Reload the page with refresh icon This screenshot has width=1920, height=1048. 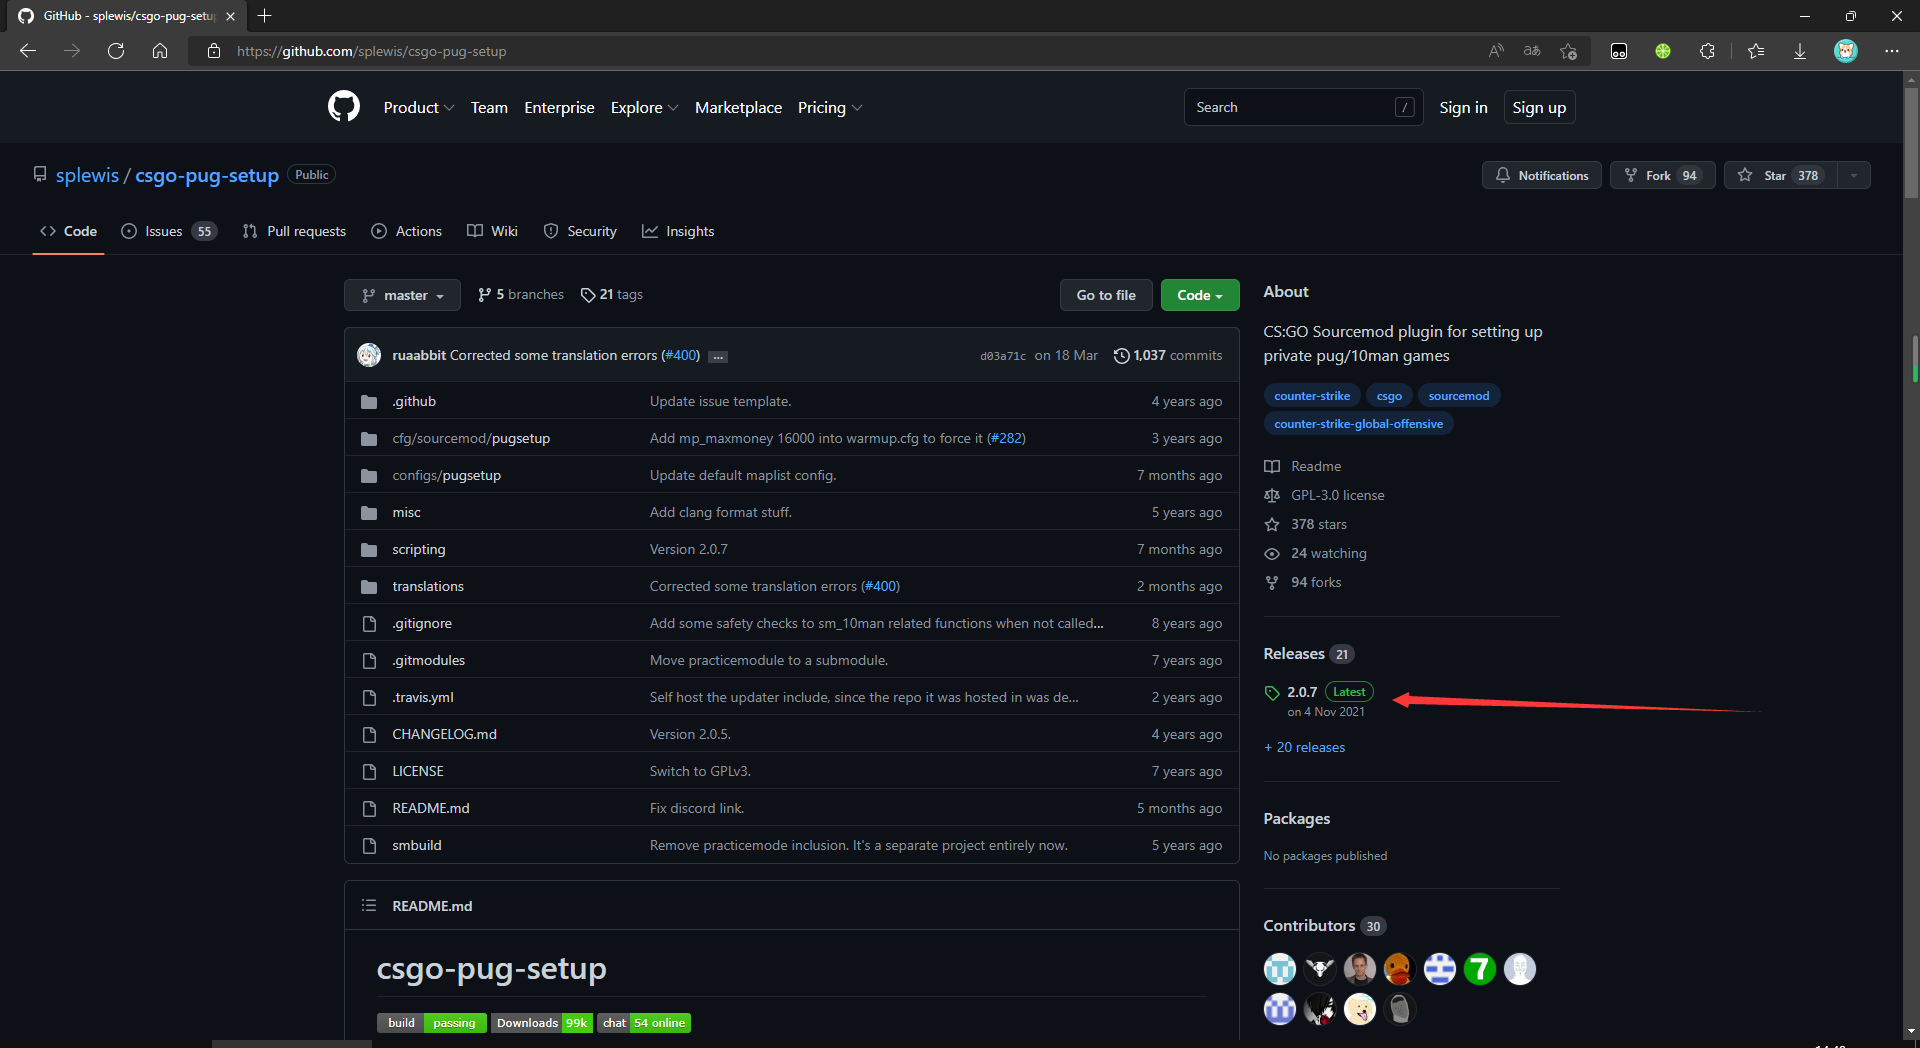tap(116, 51)
